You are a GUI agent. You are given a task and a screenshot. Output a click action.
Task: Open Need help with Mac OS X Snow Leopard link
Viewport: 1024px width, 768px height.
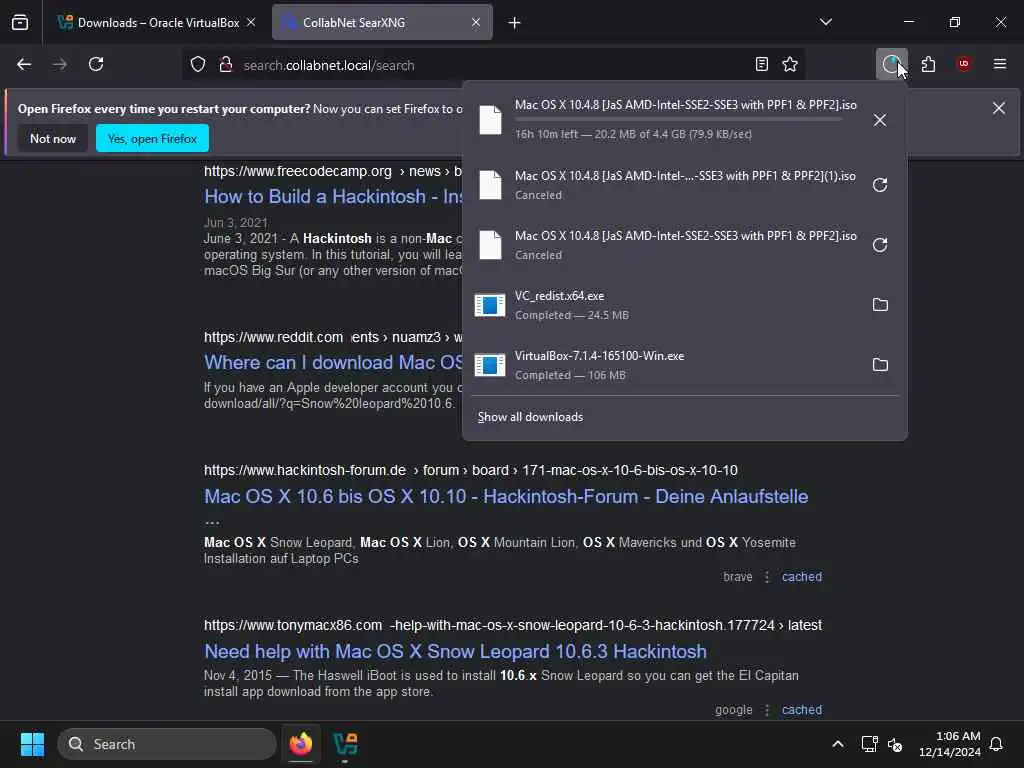tap(455, 651)
